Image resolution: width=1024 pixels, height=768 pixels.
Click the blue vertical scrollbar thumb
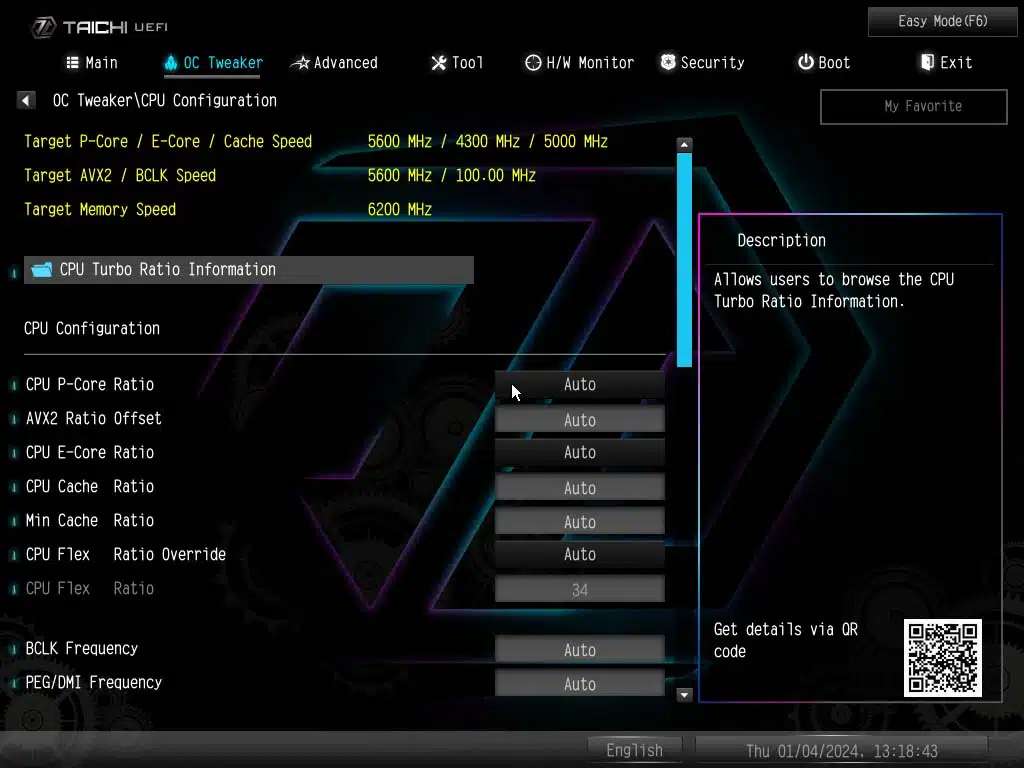pos(685,260)
